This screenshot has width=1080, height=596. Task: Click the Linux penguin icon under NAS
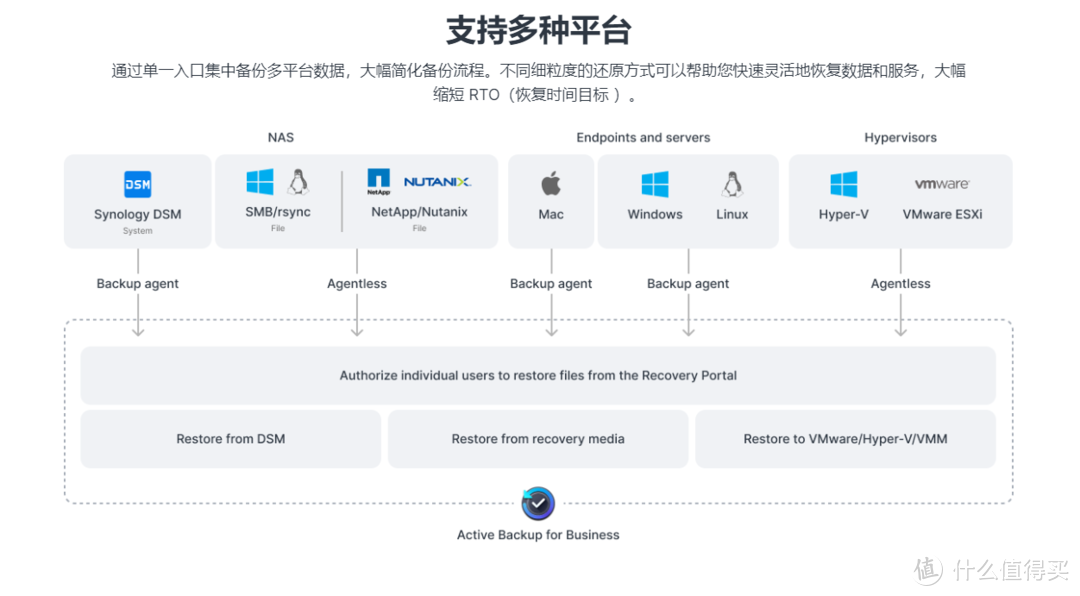tap(299, 184)
